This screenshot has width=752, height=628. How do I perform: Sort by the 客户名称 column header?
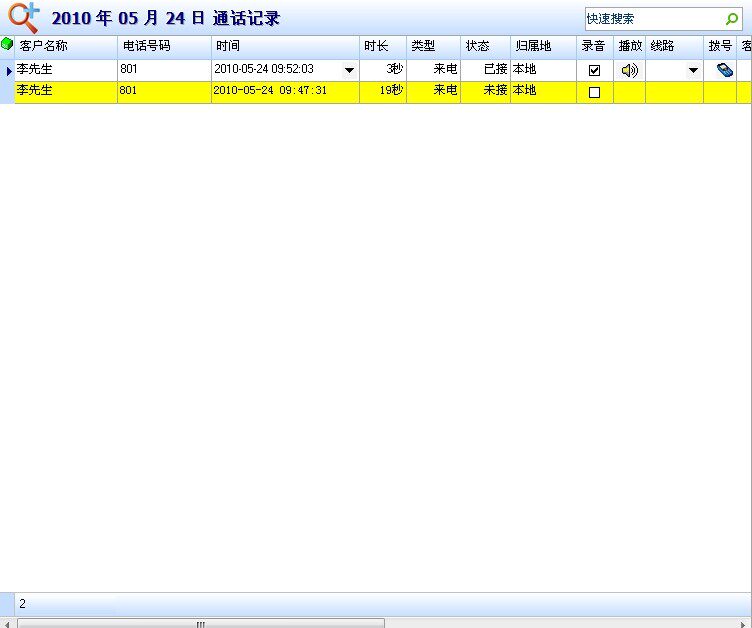[x=66, y=47]
